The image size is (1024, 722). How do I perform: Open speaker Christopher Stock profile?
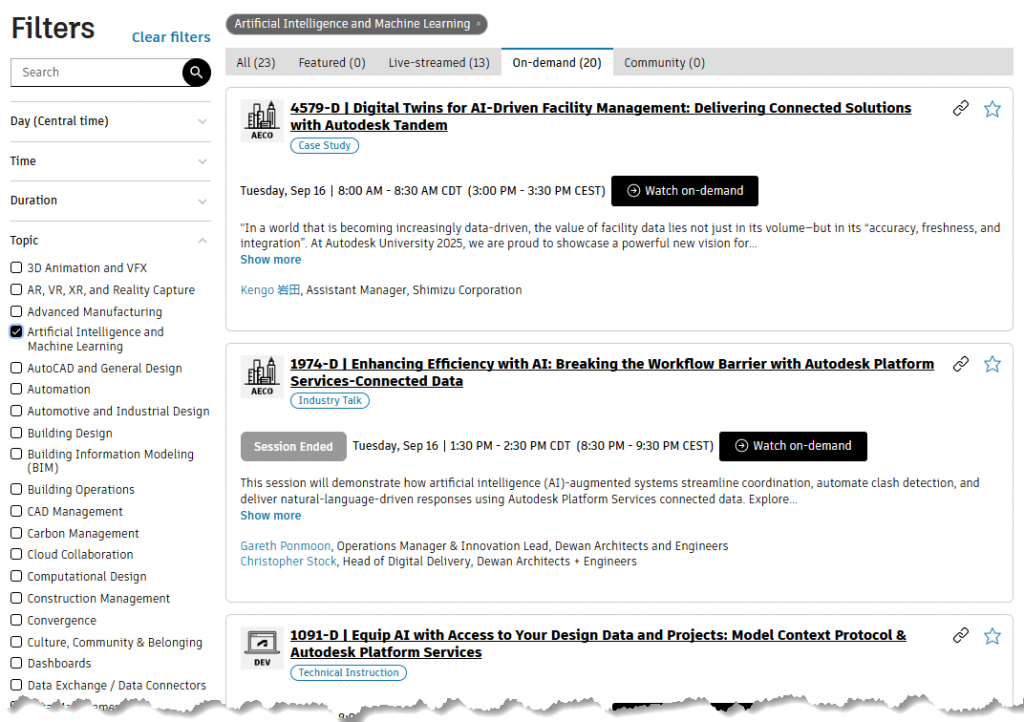(288, 561)
